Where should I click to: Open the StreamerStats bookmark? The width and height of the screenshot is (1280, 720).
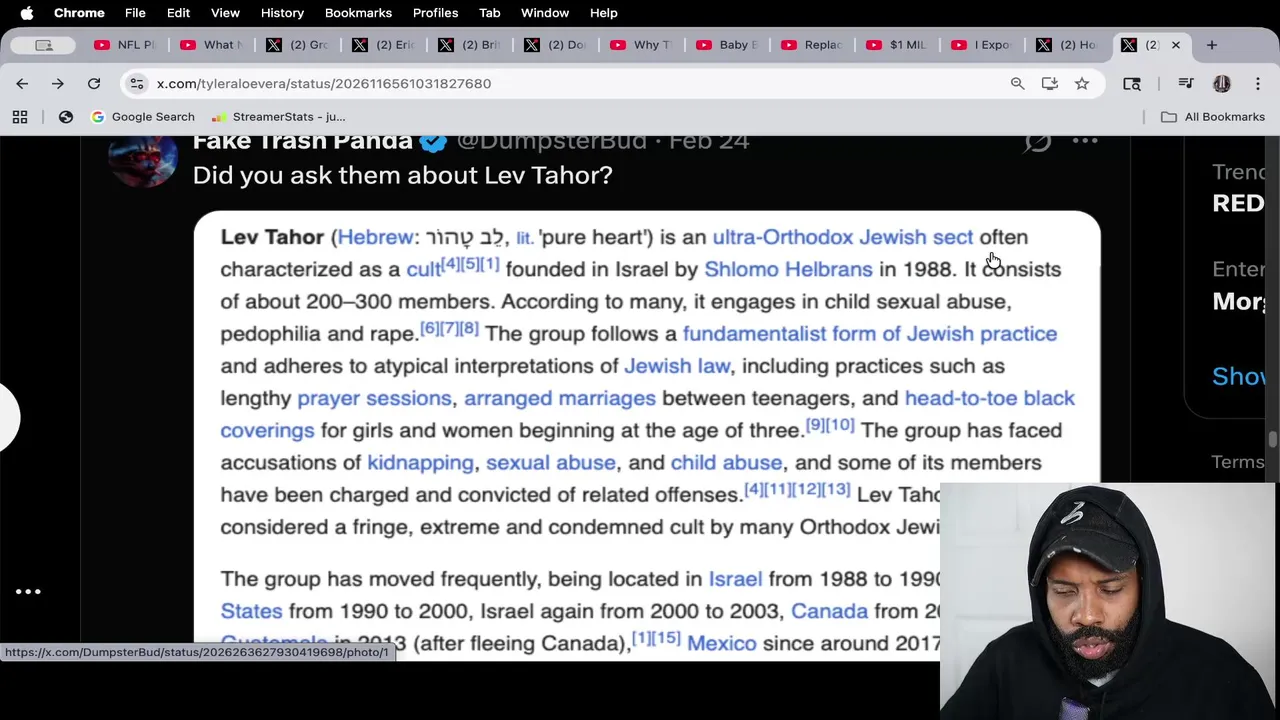[x=278, y=117]
